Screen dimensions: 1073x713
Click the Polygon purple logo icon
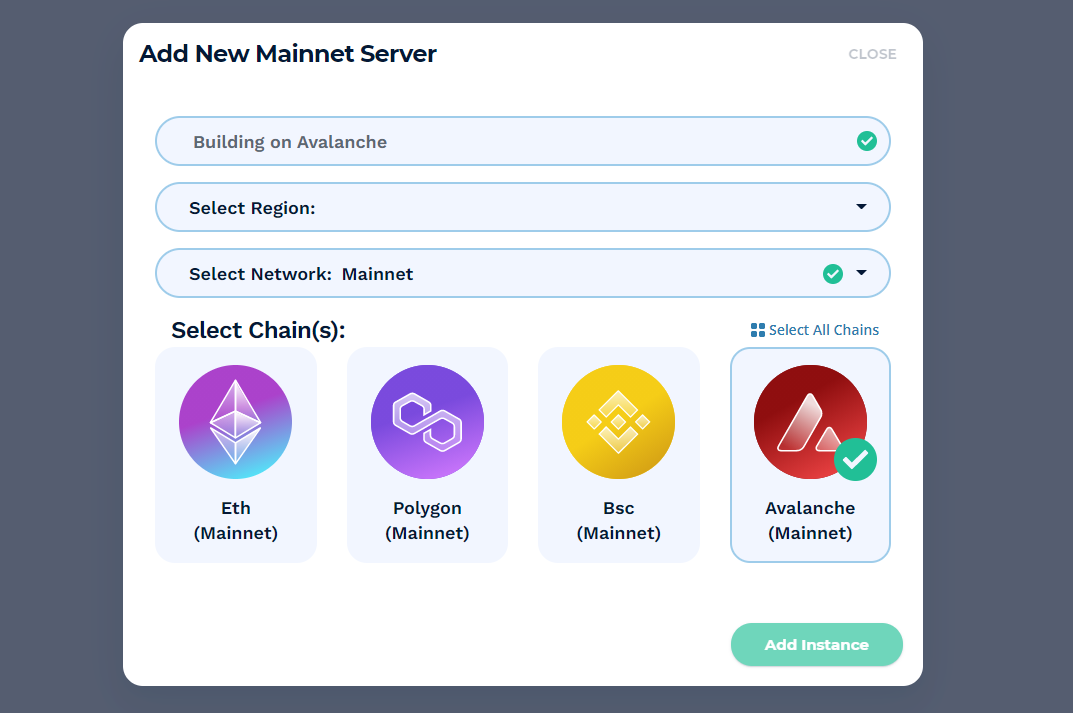click(427, 422)
